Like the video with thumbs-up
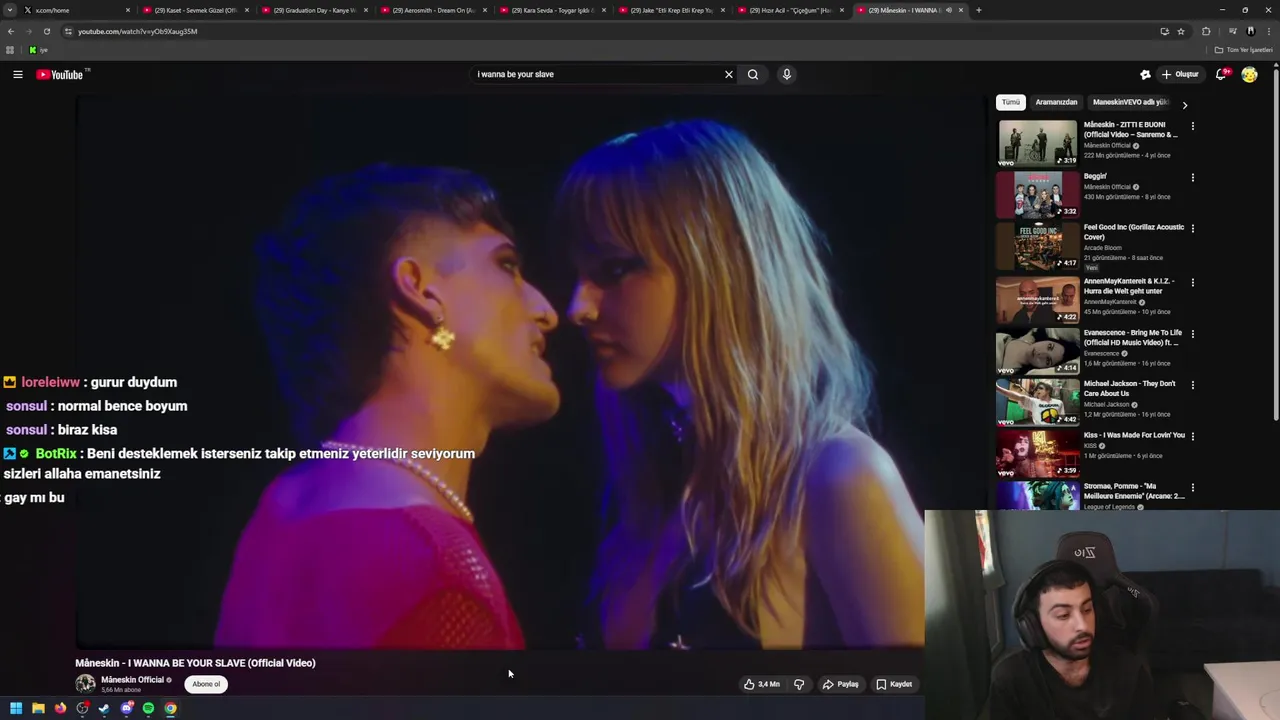 tap(761, 684)
